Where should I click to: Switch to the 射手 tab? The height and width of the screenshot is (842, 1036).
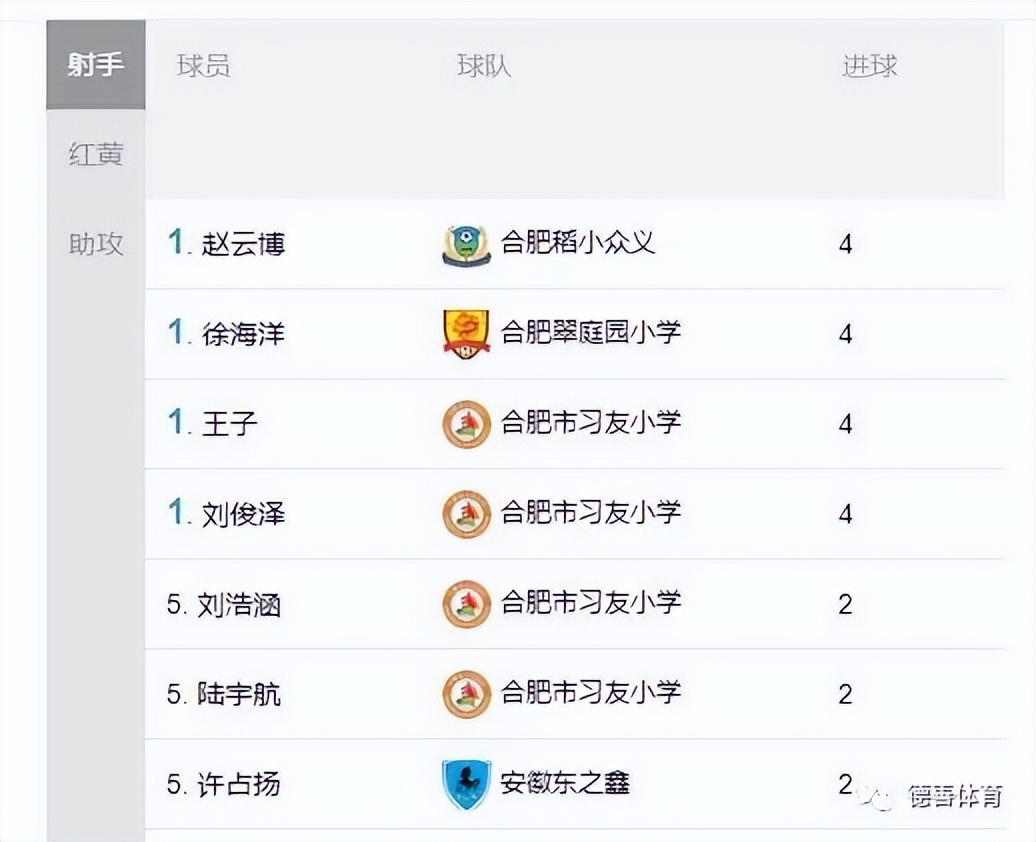95,63
